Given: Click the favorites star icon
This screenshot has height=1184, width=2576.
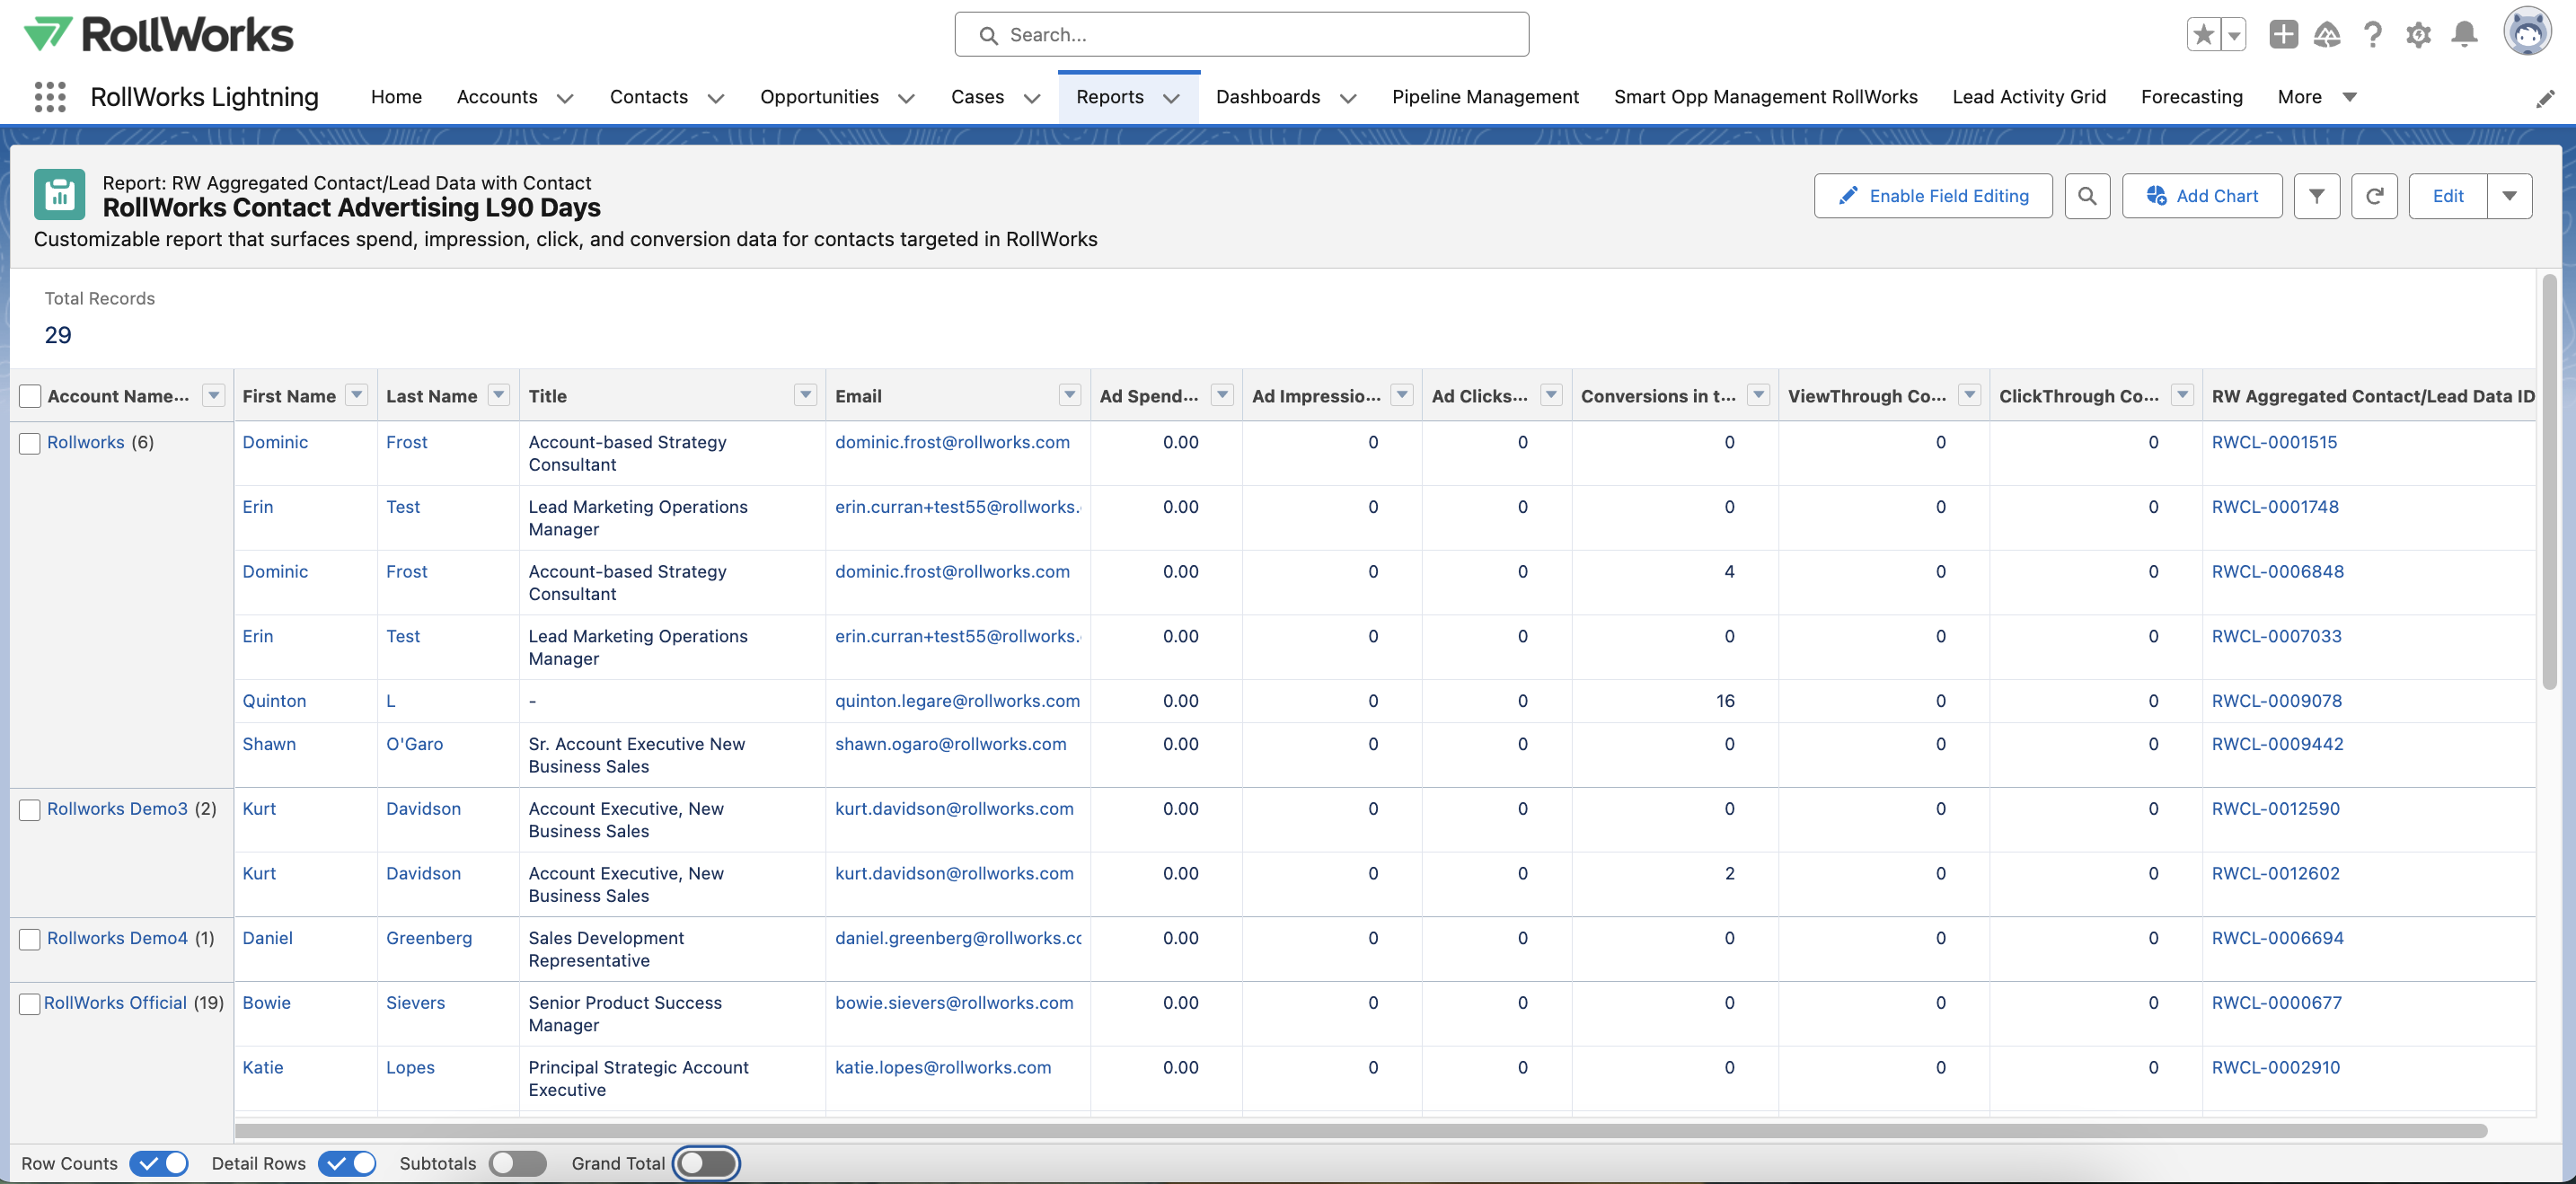Looking at the screenshot, I should pyautogui.click(x=2203, y=35).
